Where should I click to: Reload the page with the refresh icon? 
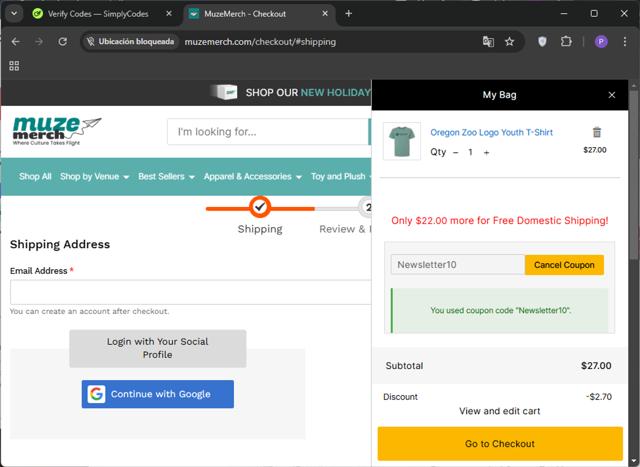[x=62, y=42]
